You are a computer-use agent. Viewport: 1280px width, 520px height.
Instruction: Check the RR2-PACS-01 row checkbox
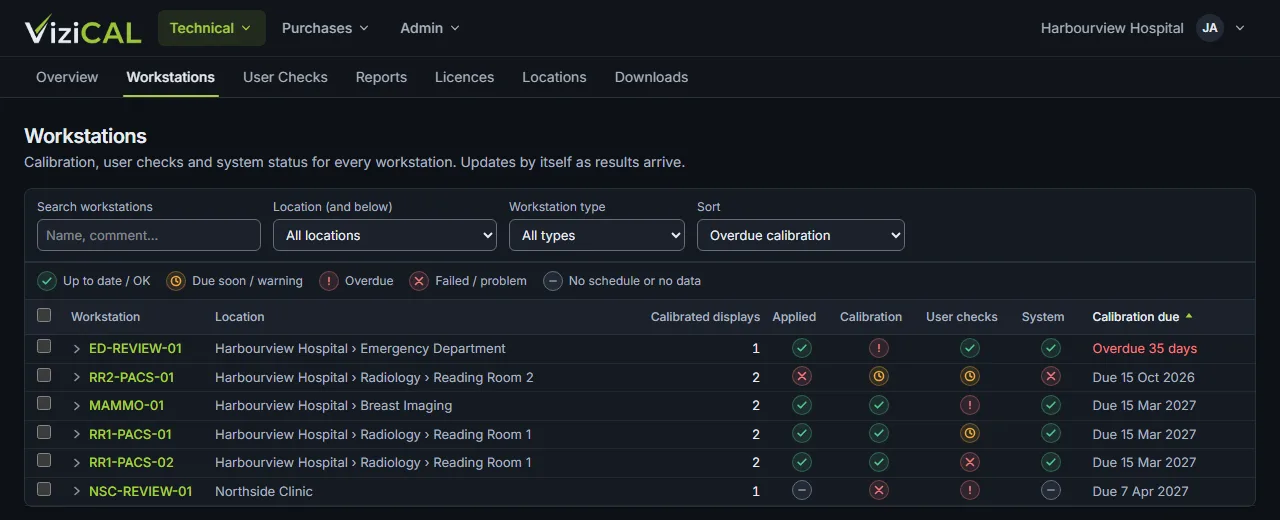(44, 375)
